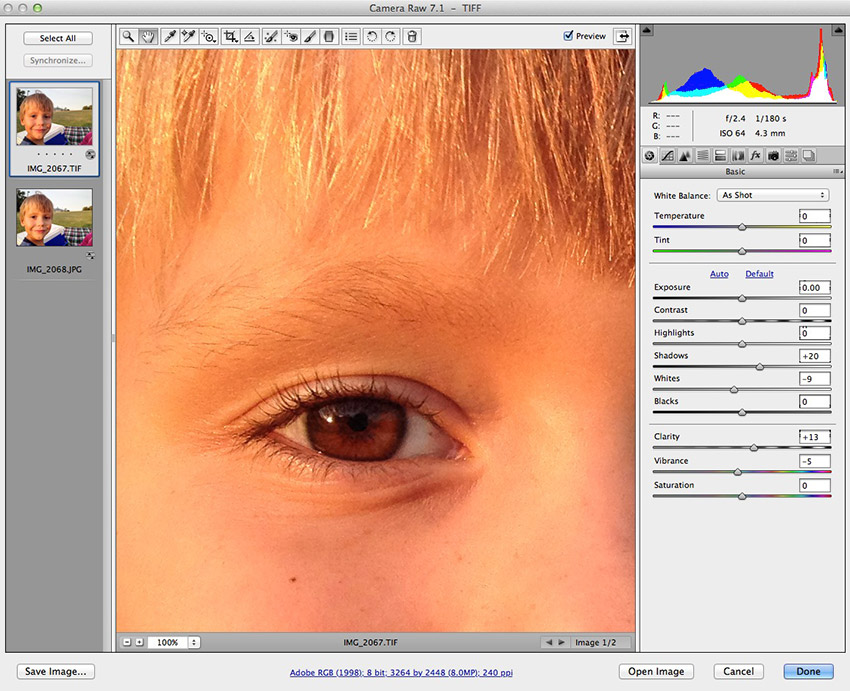Click the Shadows +20 value field
This screenshot has height=691, width=850.
click(815, 356)
